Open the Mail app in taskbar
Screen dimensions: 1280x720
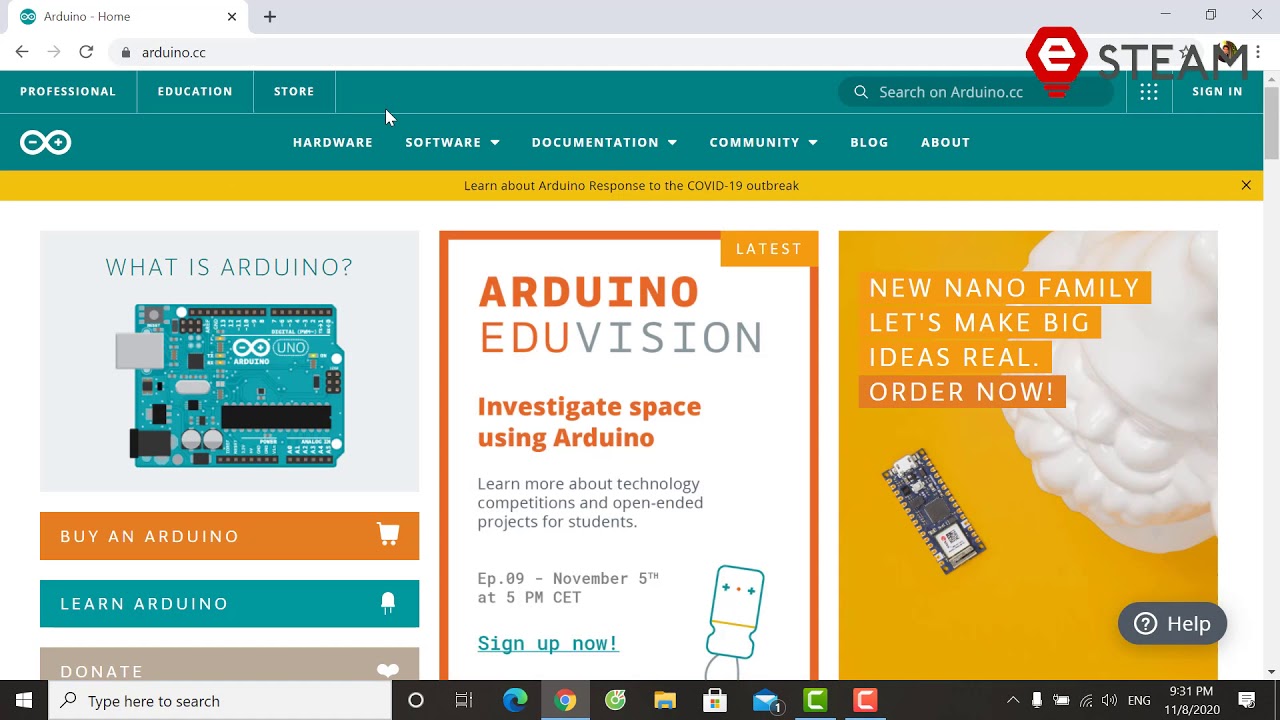766,701
